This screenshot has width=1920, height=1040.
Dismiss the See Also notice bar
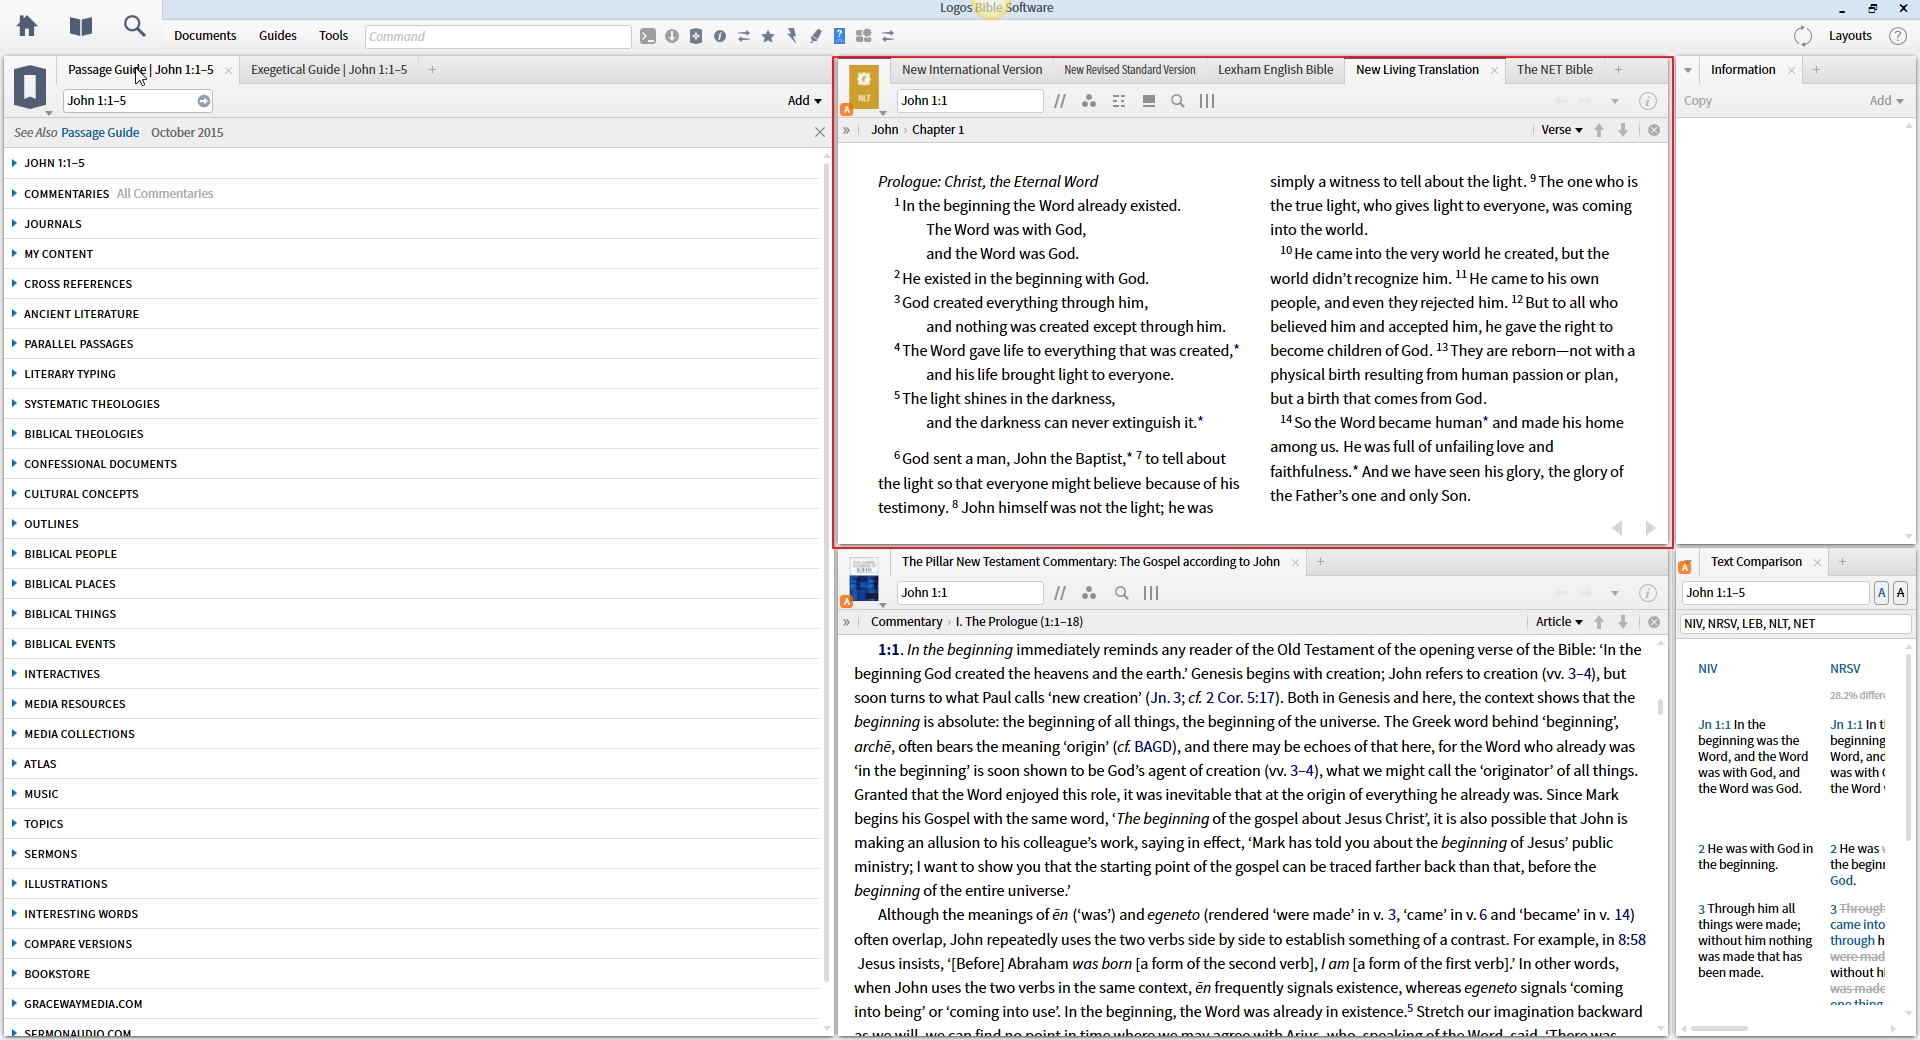coord(820,132)
